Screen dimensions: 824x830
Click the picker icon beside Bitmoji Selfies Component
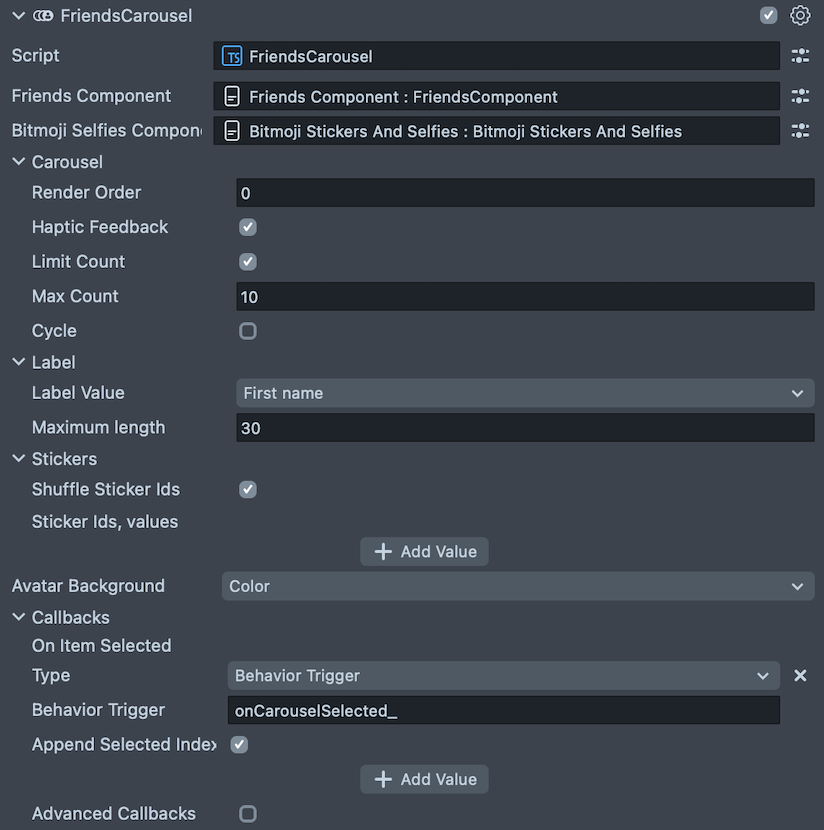click(800, 131)
